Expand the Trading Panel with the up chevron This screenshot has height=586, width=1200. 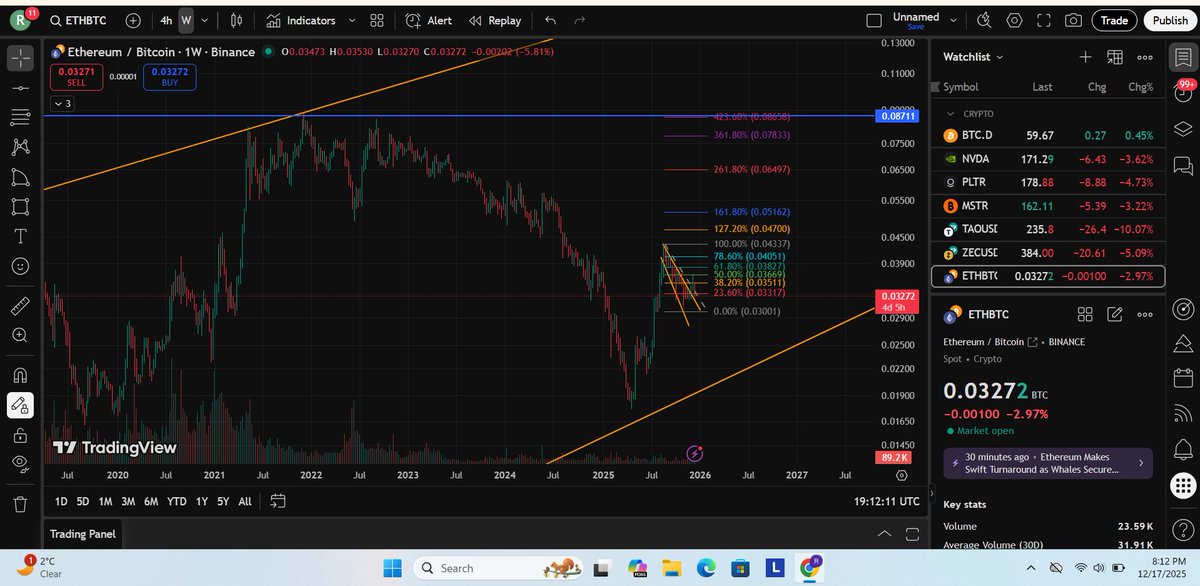[882, 534]
